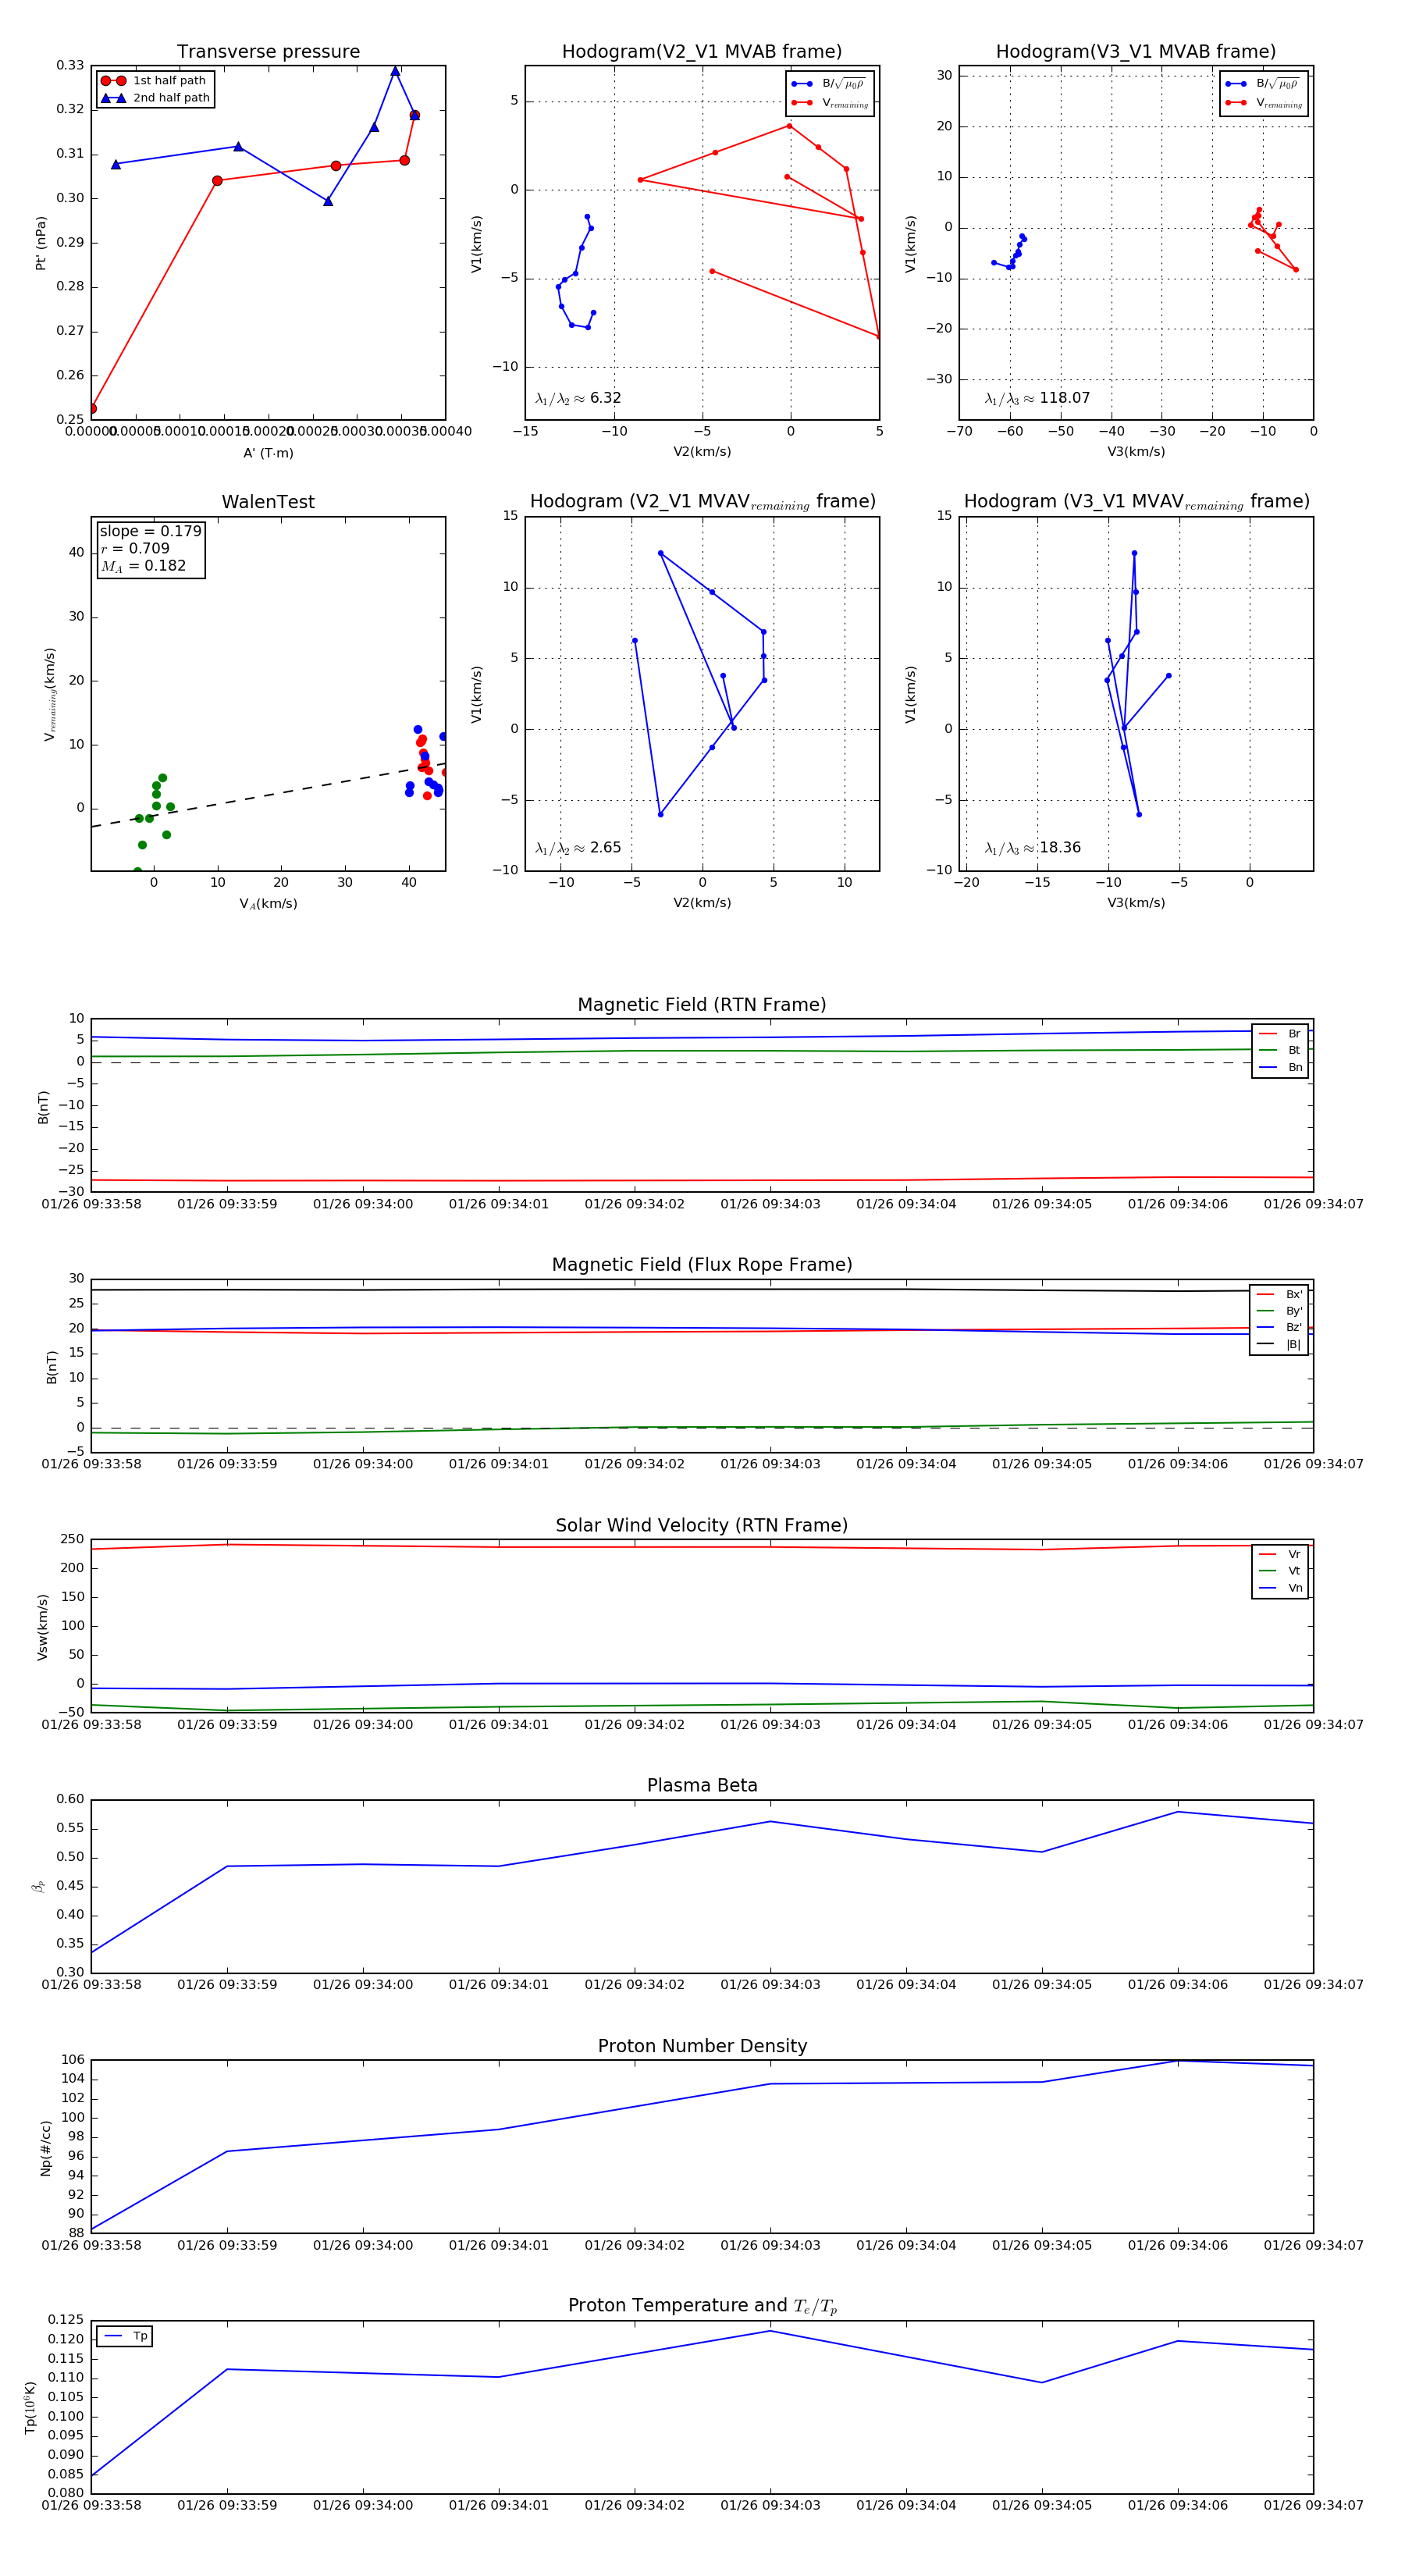Click the 'Magnetic Field (RTN Frame)' title
Image resolution: width=1405 pixels, height=2576 pixels.
point(702,1005)
